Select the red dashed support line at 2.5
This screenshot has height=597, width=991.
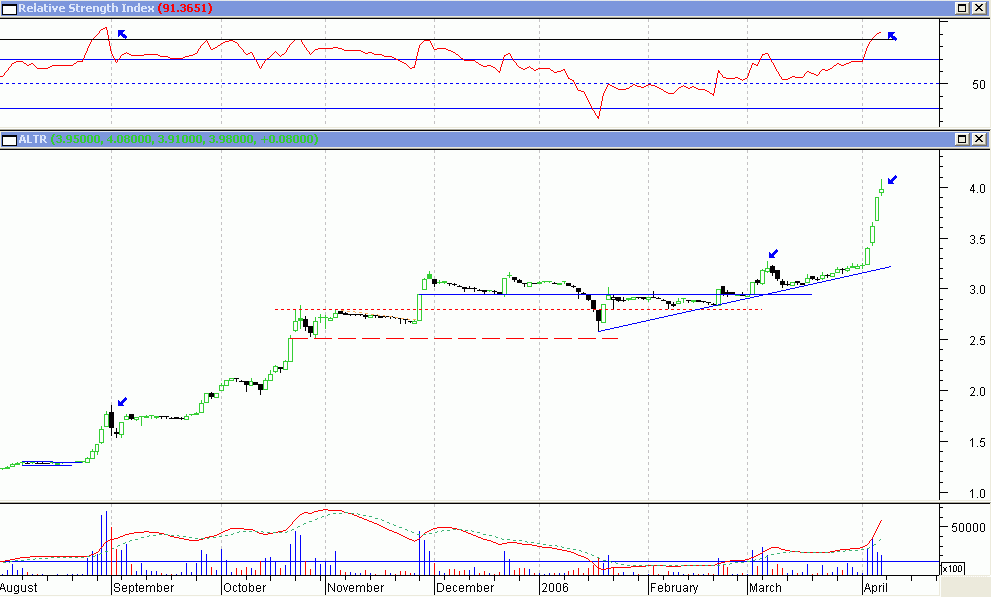coord(450,339)
